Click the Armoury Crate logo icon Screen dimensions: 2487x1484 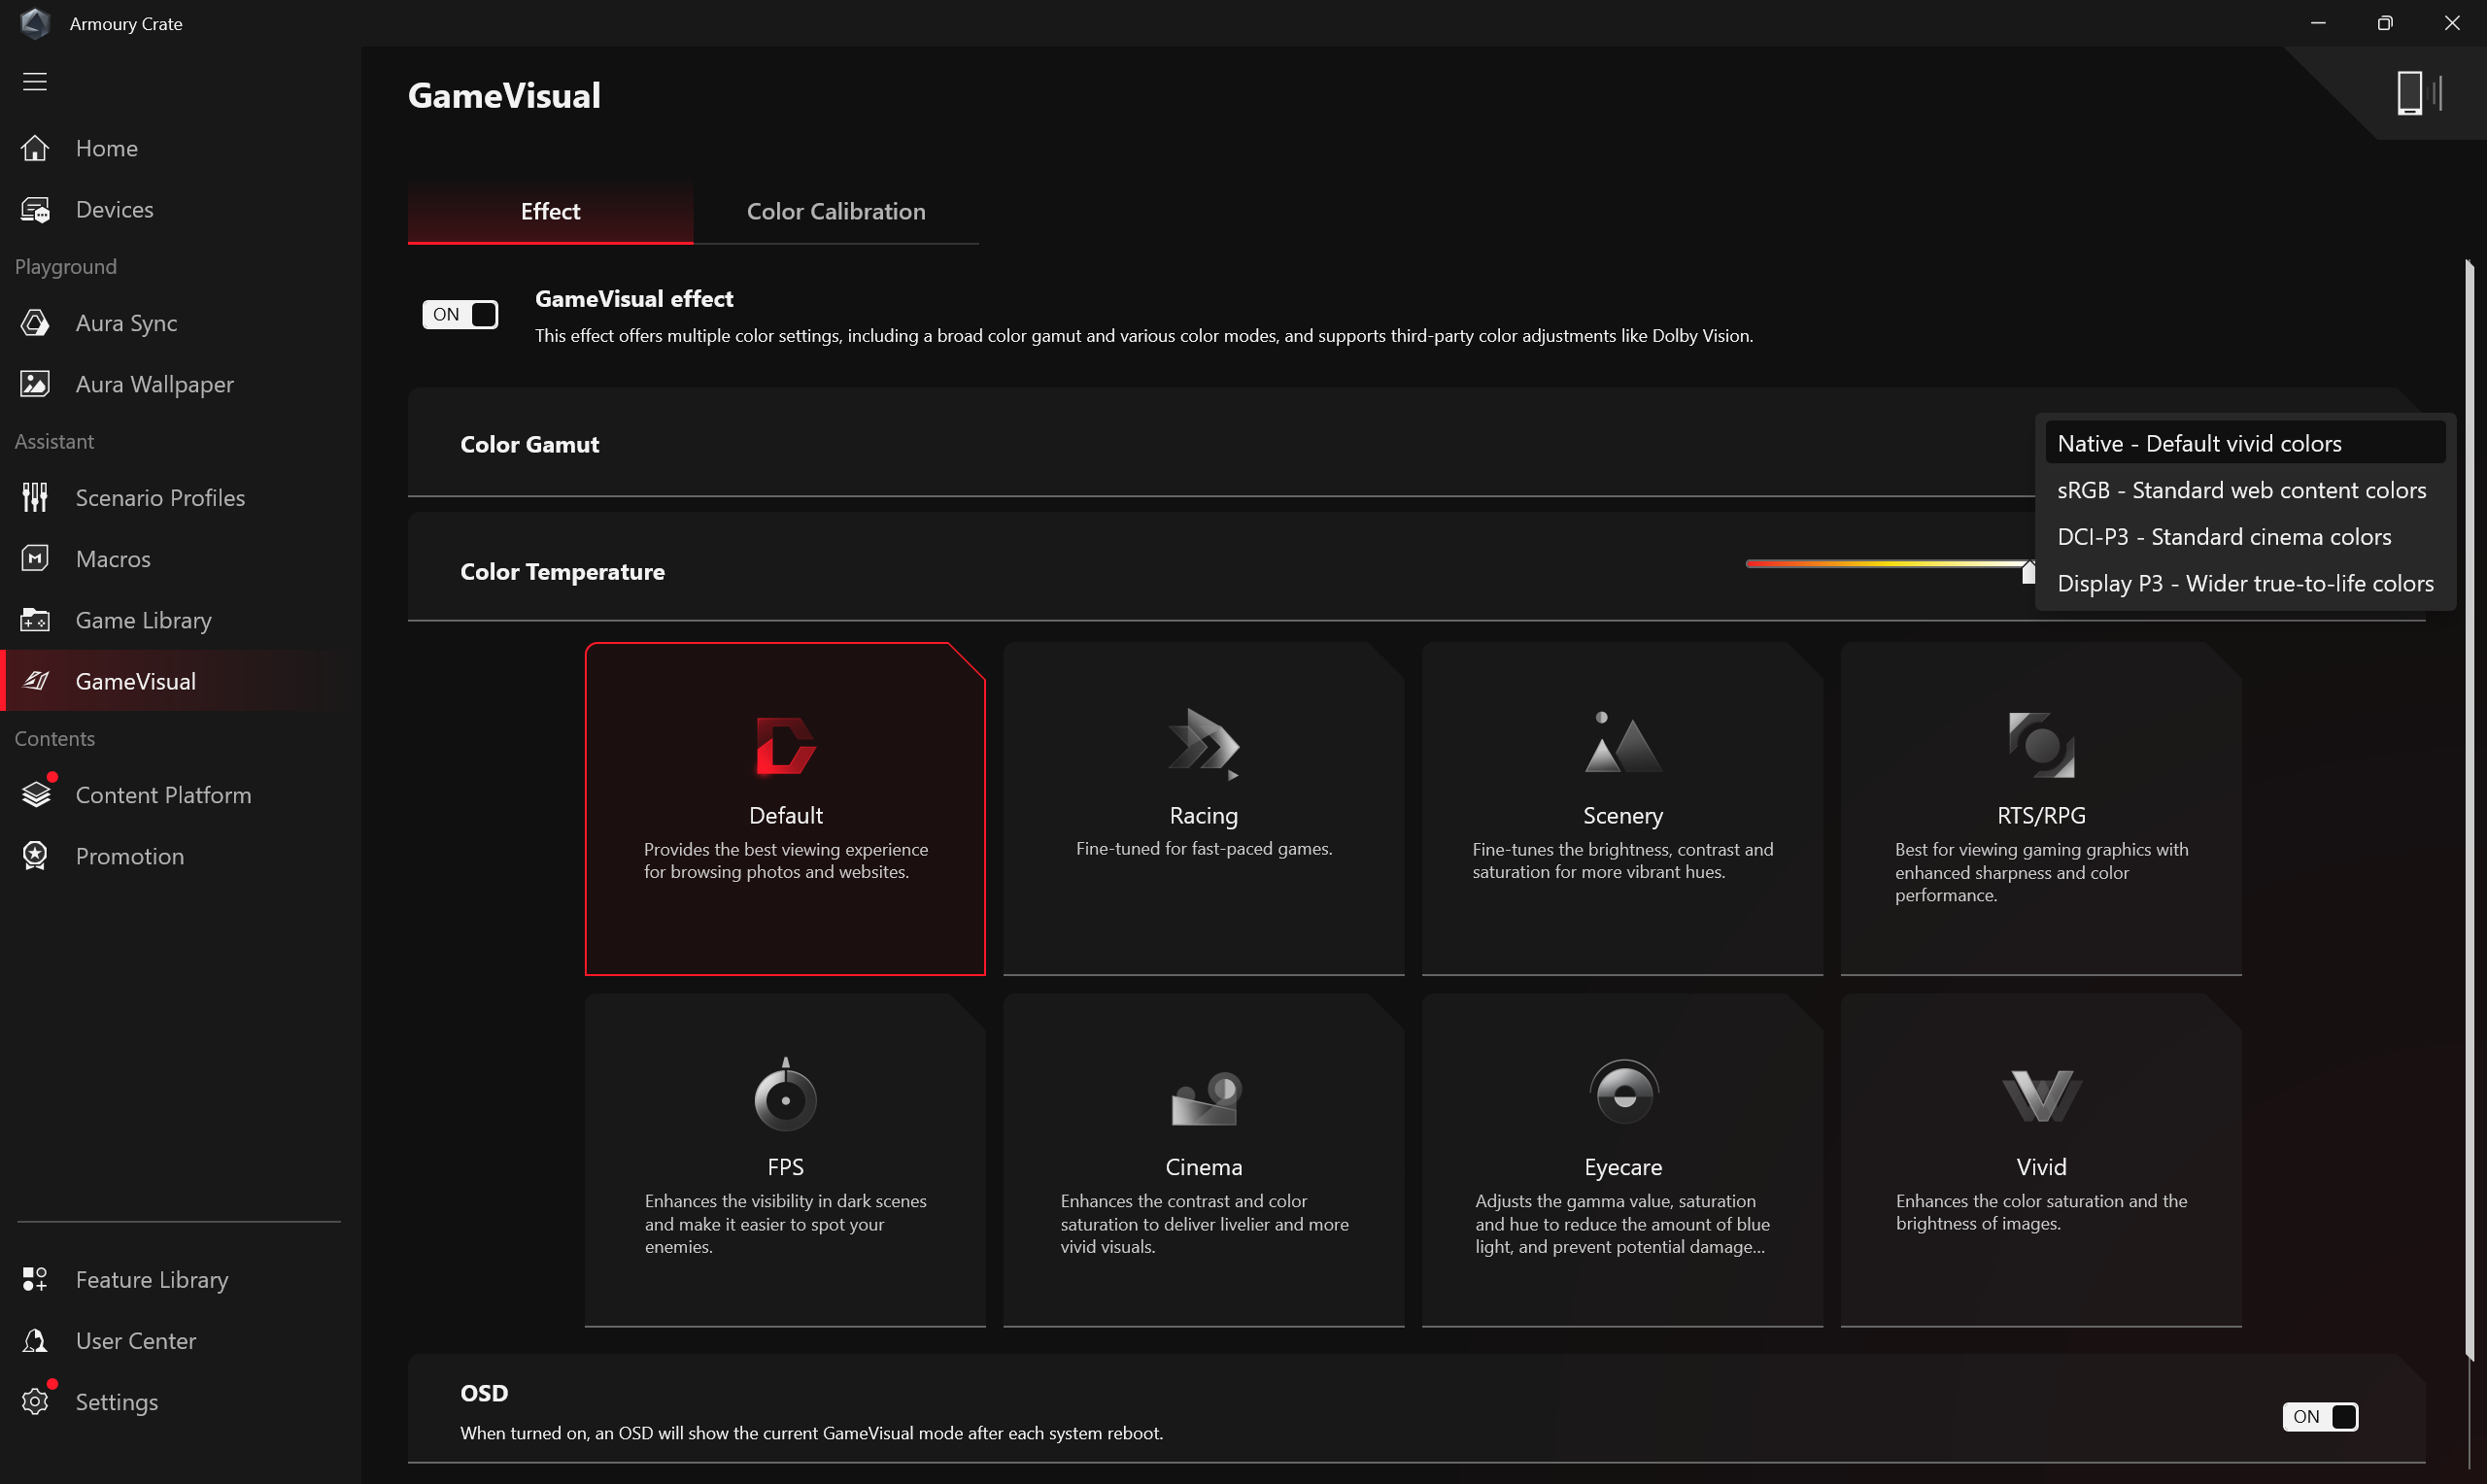(35, 23)
